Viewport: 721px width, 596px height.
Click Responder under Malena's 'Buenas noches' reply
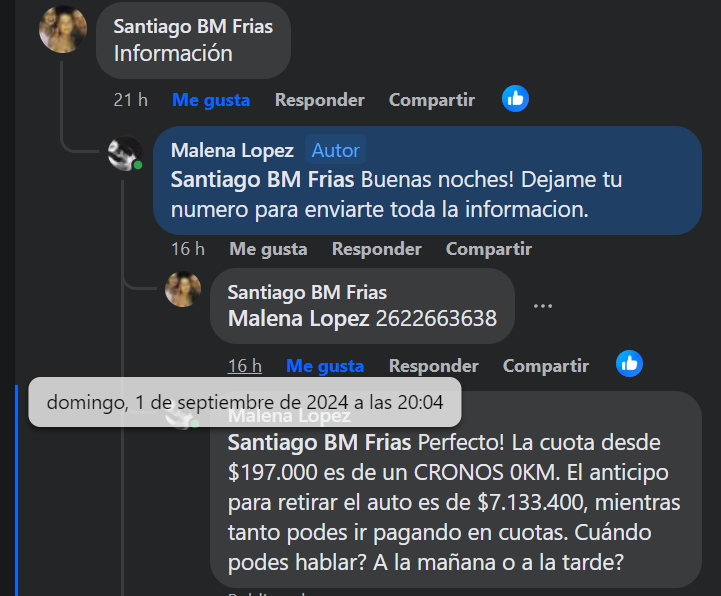[x=376, y=249]
